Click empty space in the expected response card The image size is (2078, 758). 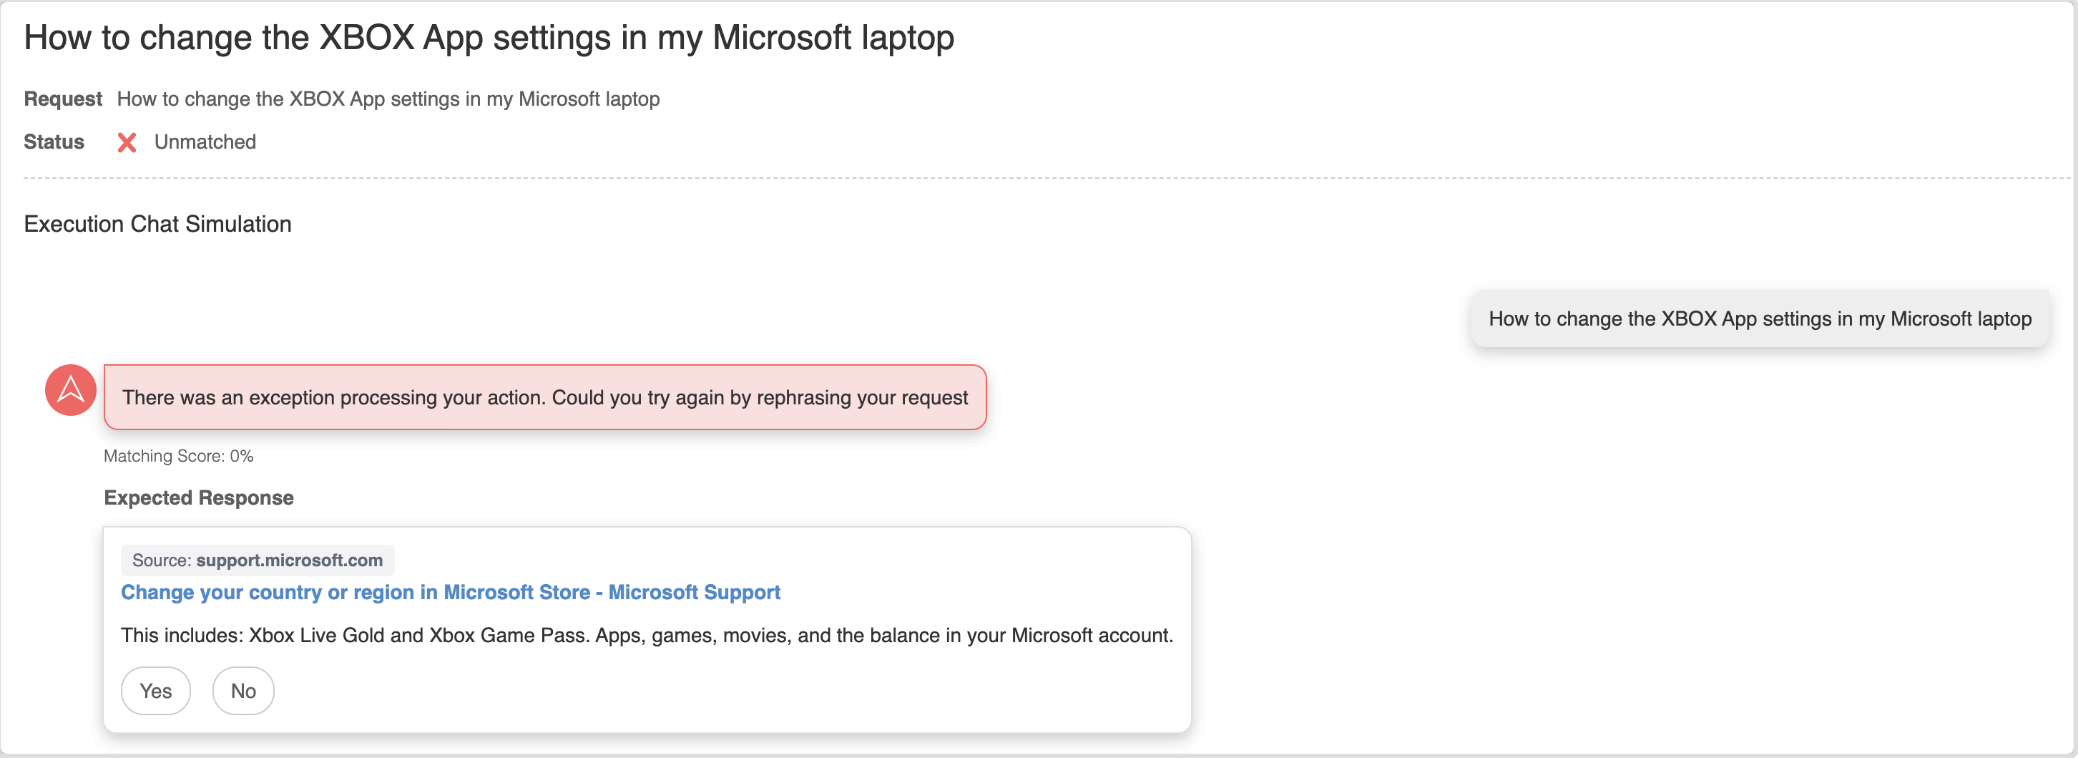(800, 690)
